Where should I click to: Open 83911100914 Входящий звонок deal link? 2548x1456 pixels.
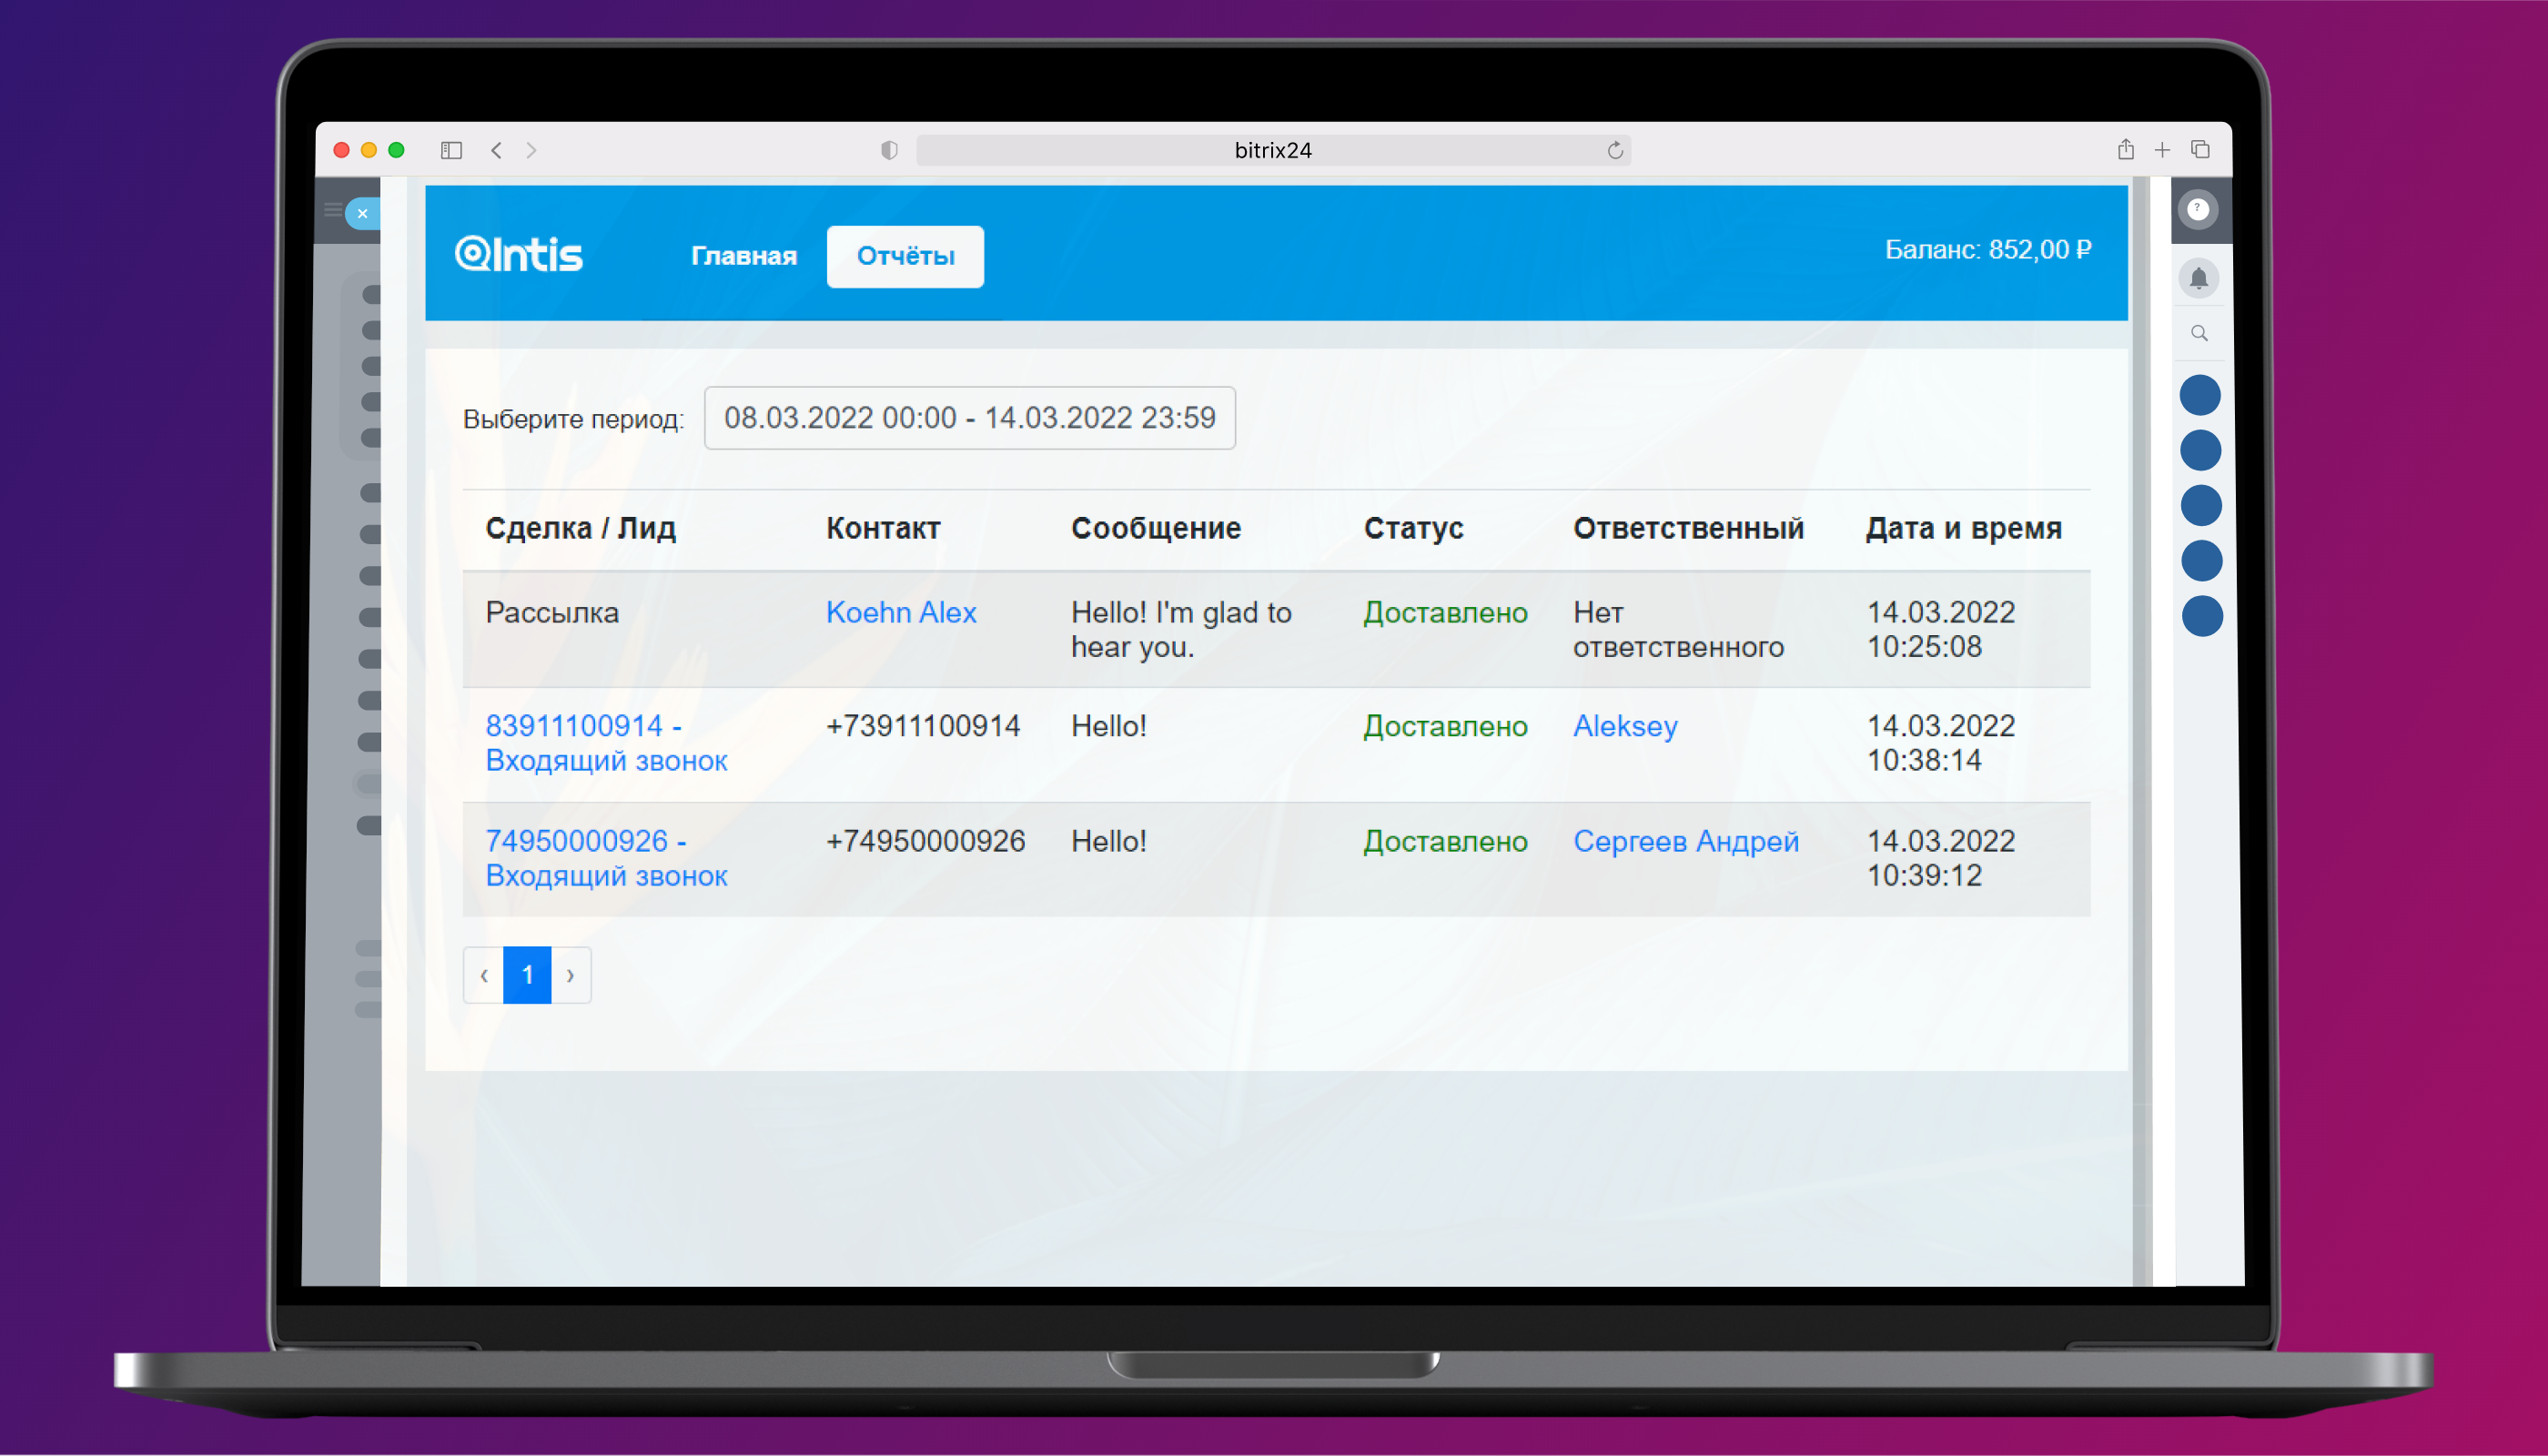[x=605, y=743]
